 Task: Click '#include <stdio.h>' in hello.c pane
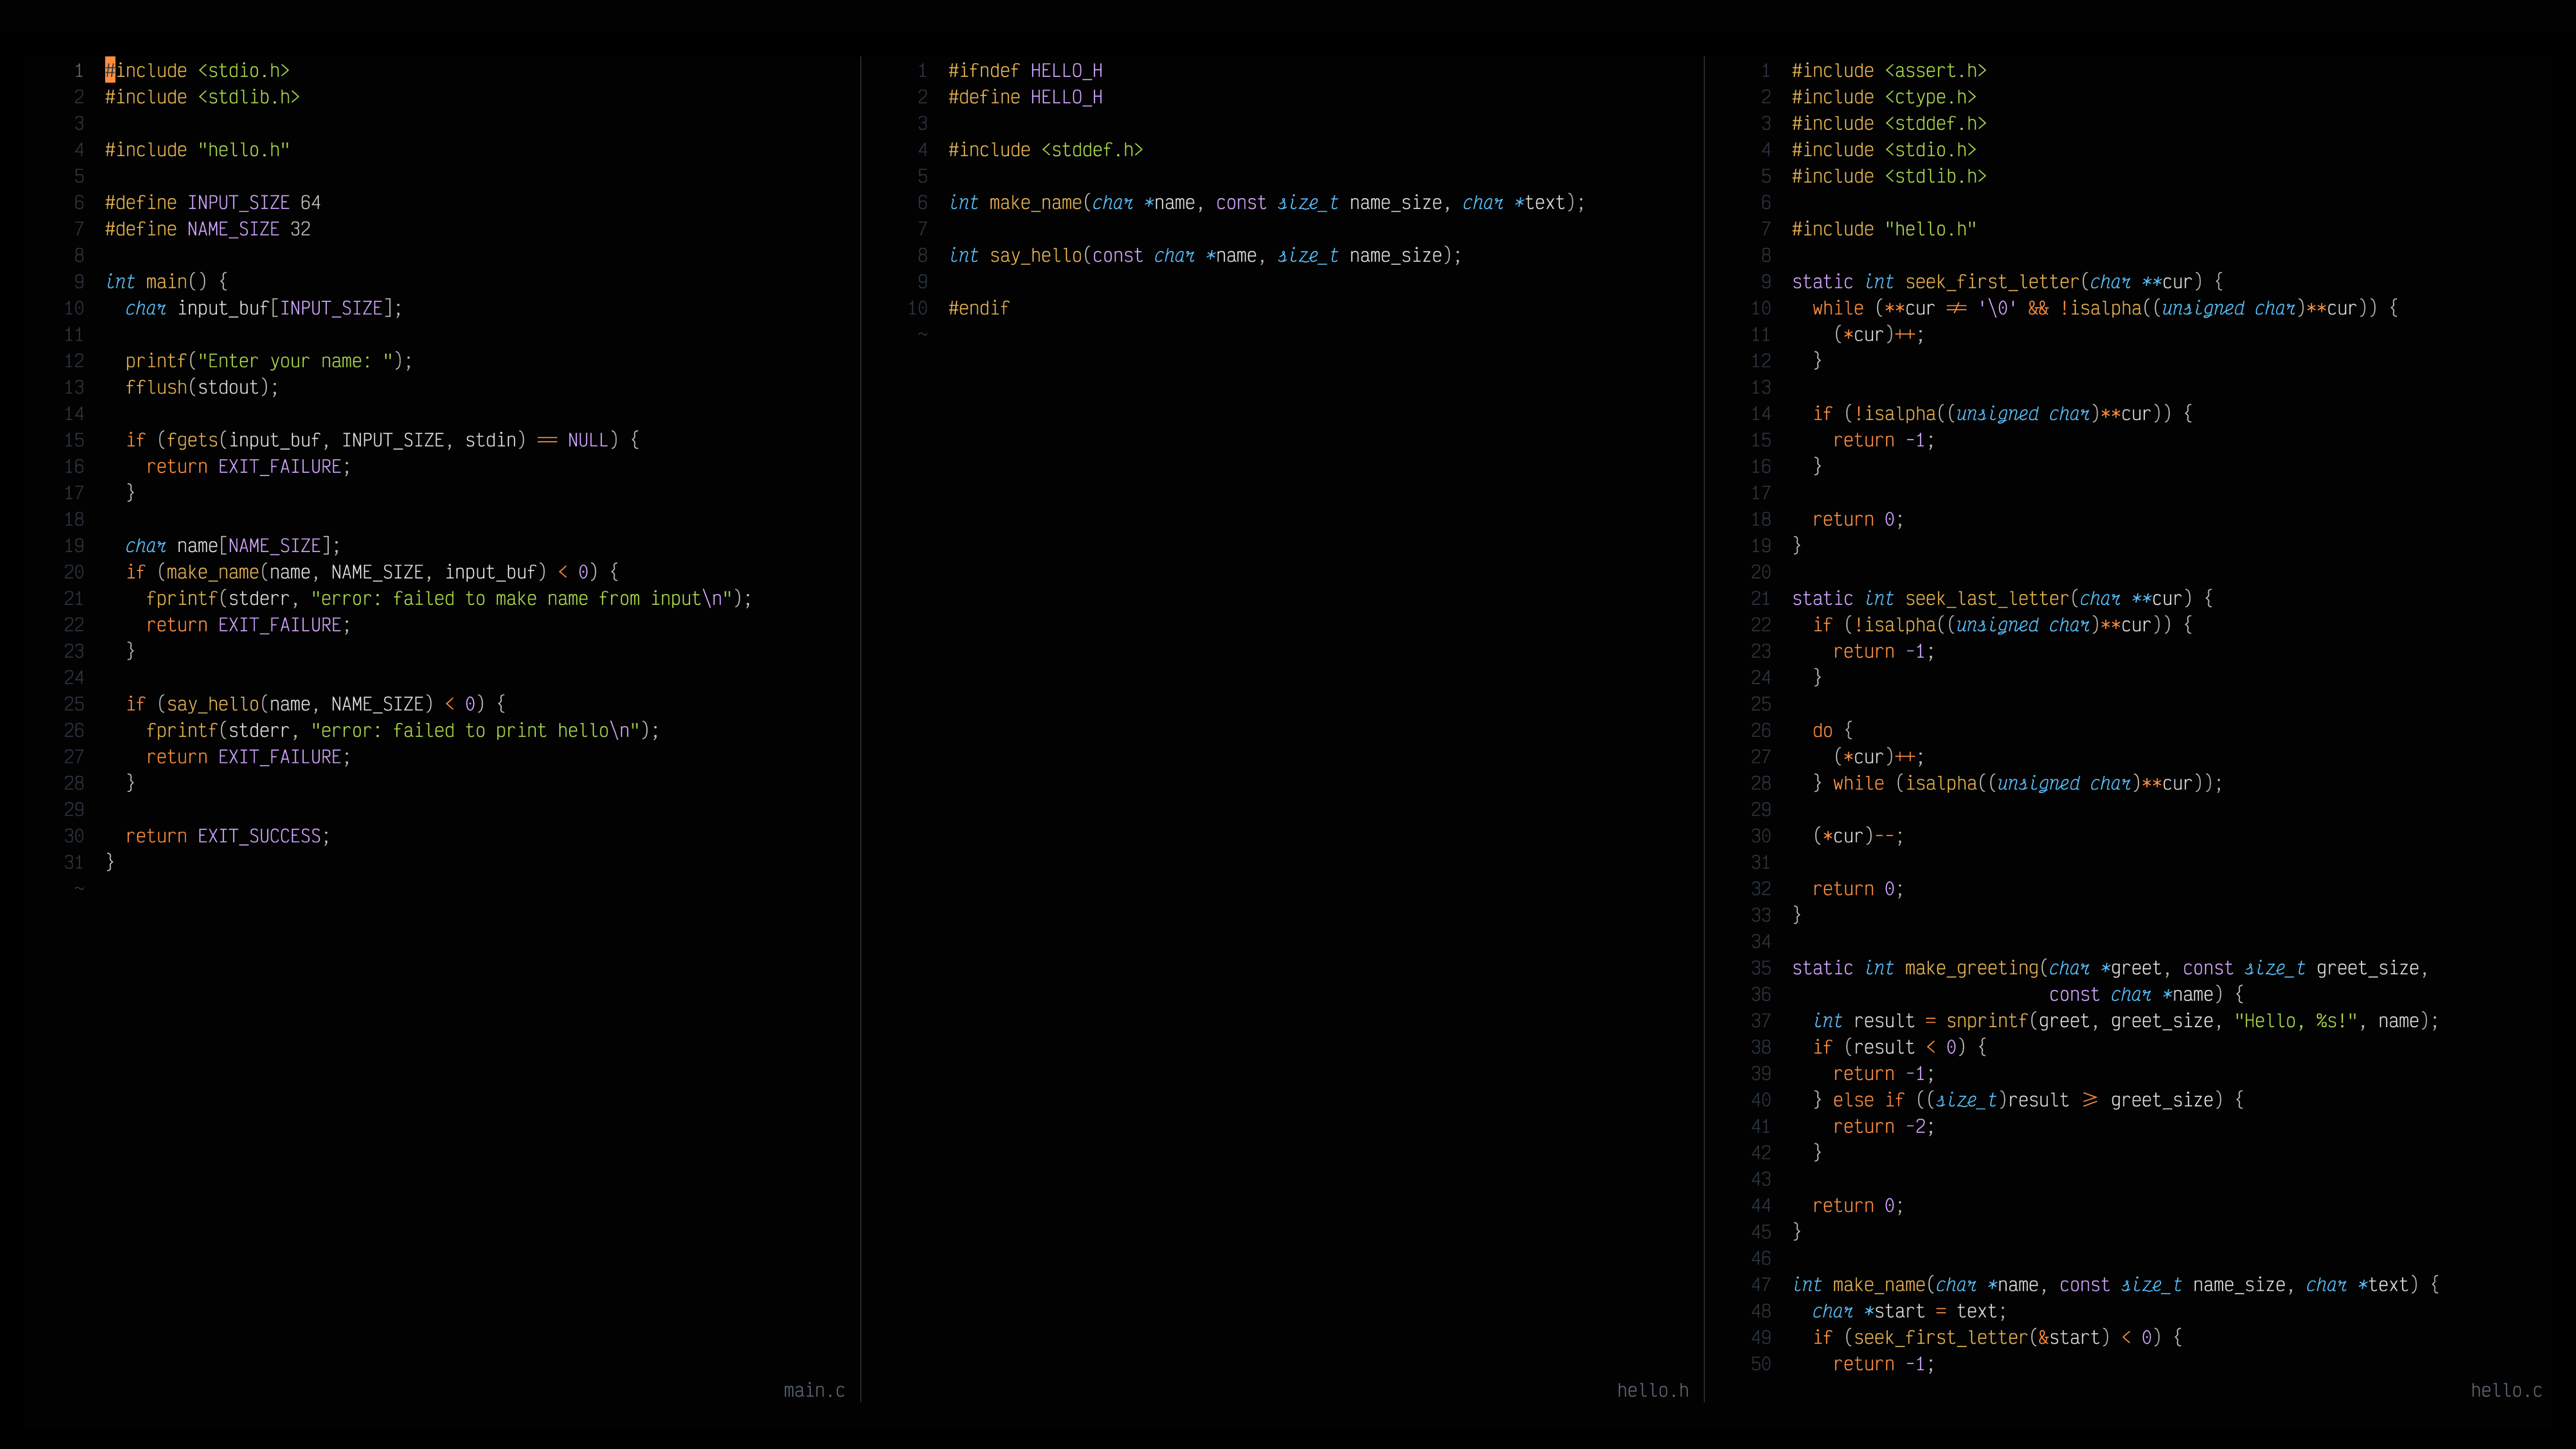tap(1884, 150)
